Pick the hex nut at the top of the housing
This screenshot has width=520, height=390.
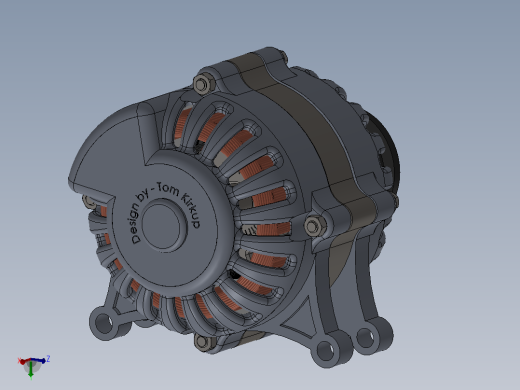201,84
